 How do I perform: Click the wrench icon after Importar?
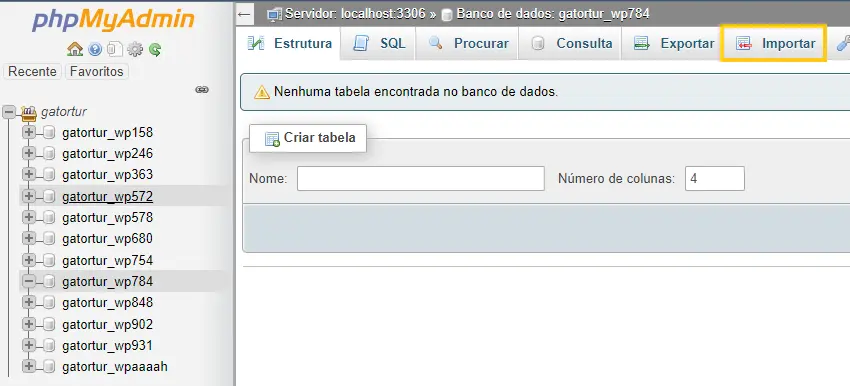pyautogui.click(x=843, y=43)
